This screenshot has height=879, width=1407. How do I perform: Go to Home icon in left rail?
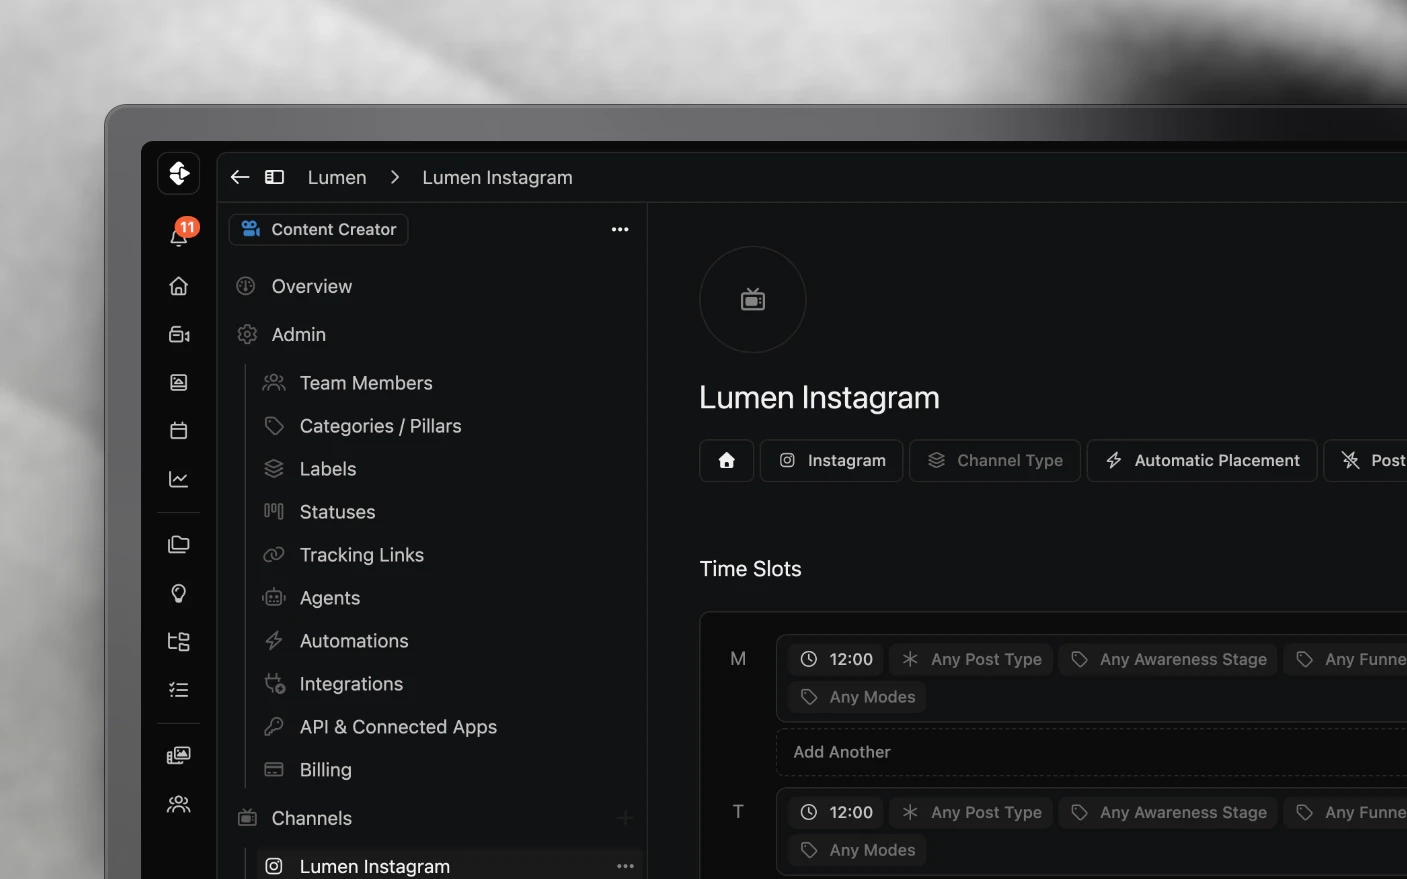[x=179, y=286]
